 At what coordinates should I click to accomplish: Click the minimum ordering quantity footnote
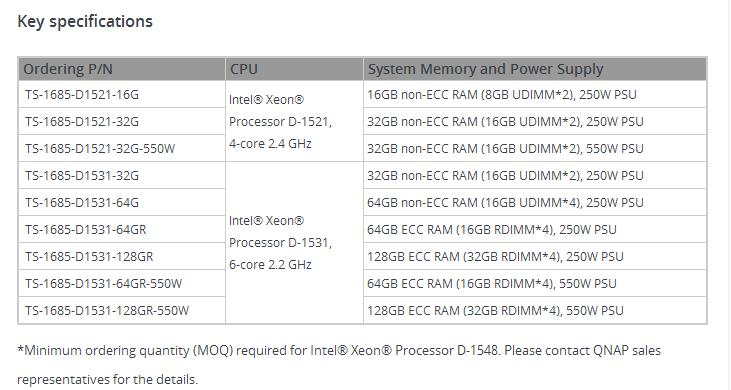[x=339, y=364]
